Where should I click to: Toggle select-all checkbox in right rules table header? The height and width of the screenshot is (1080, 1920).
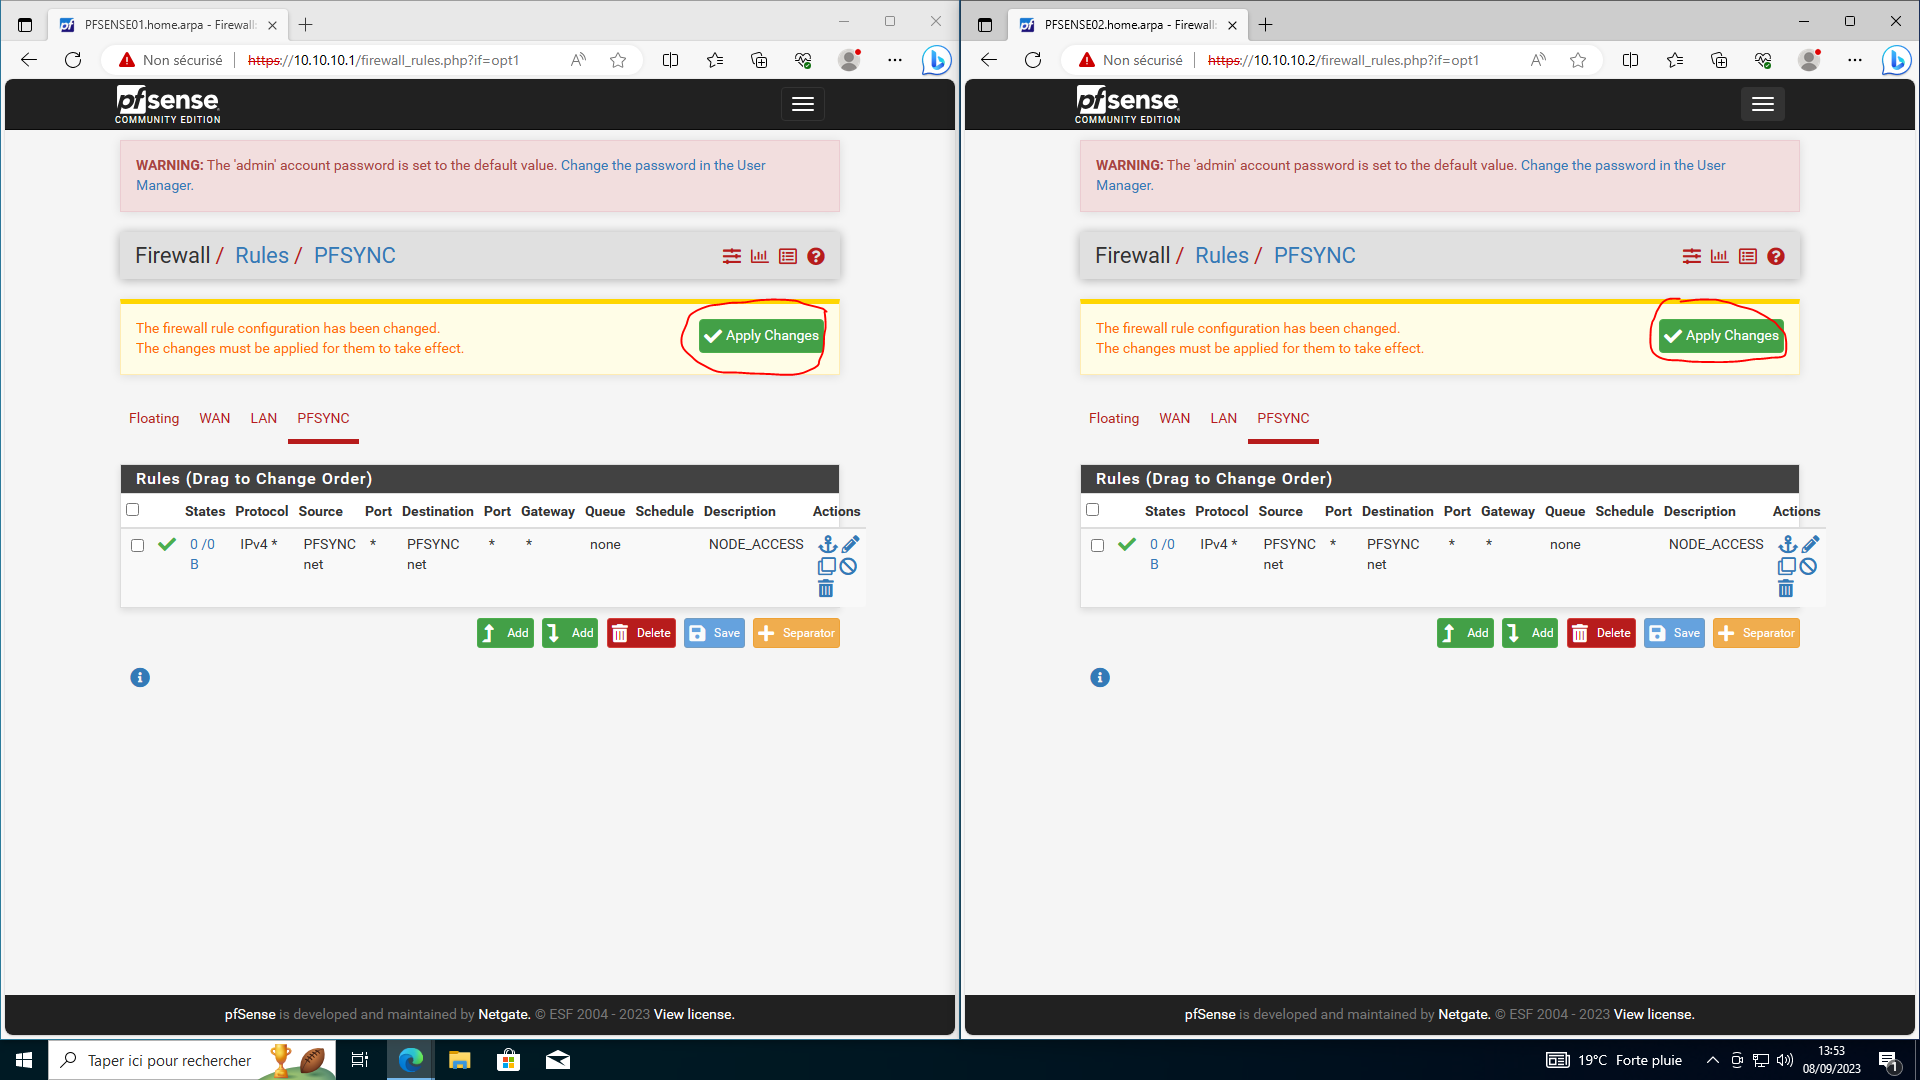click(1093, 510)
